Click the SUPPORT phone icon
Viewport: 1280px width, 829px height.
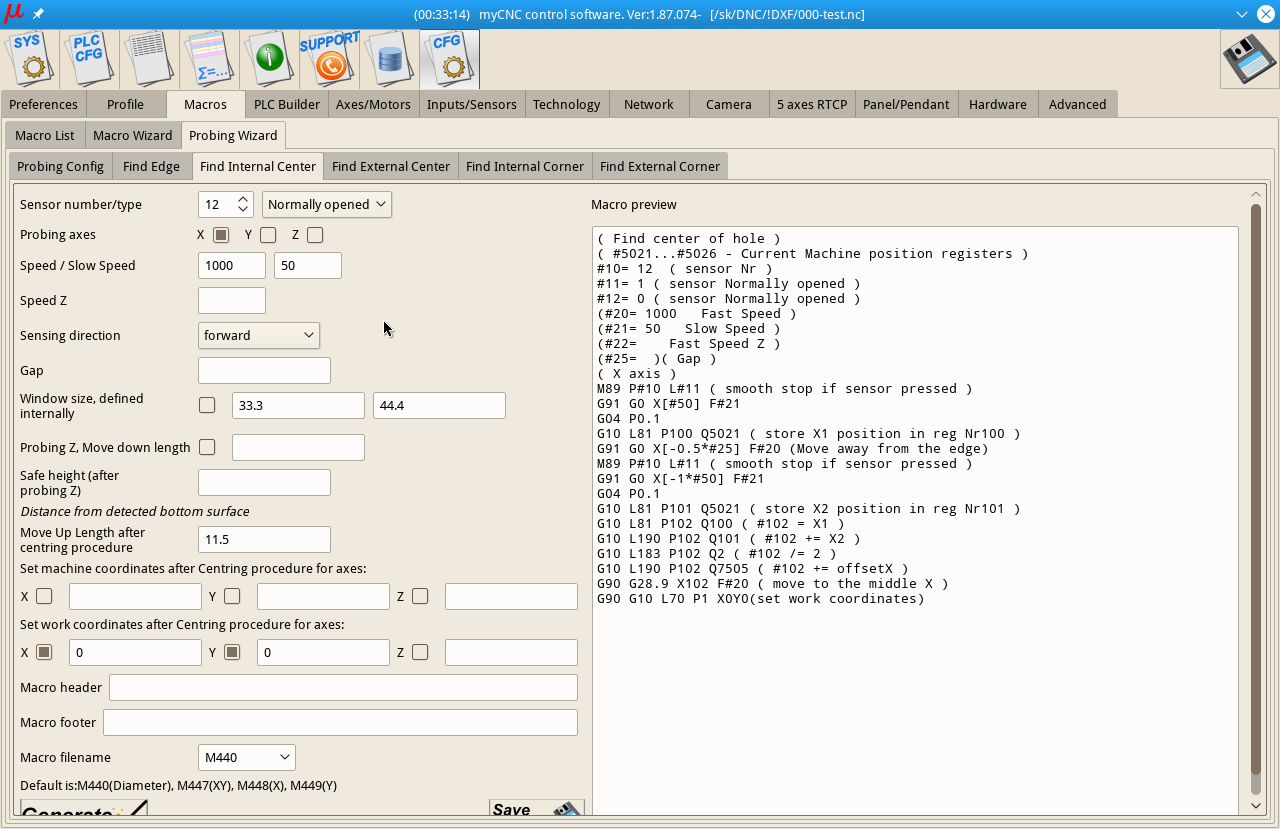(x=329, y=58)
